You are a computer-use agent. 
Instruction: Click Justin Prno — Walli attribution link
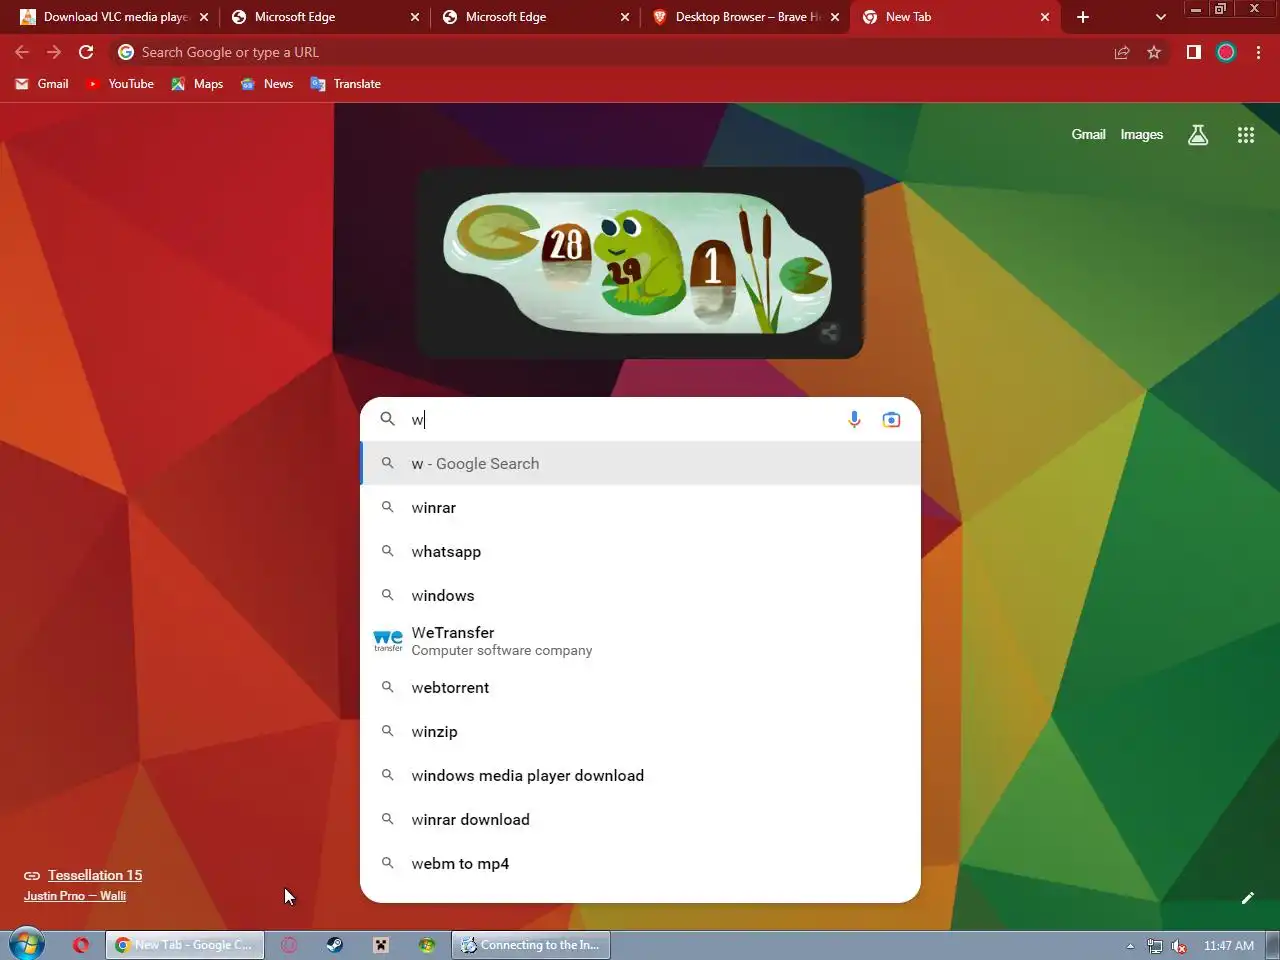pyautogui.click(x=75, y=896)
